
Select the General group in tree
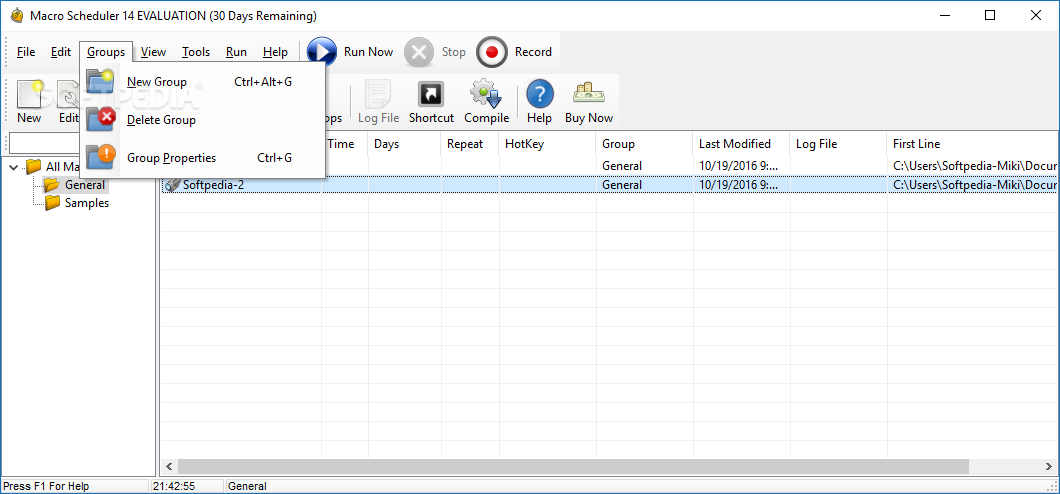pyautogui.click(x=85, y=184)
